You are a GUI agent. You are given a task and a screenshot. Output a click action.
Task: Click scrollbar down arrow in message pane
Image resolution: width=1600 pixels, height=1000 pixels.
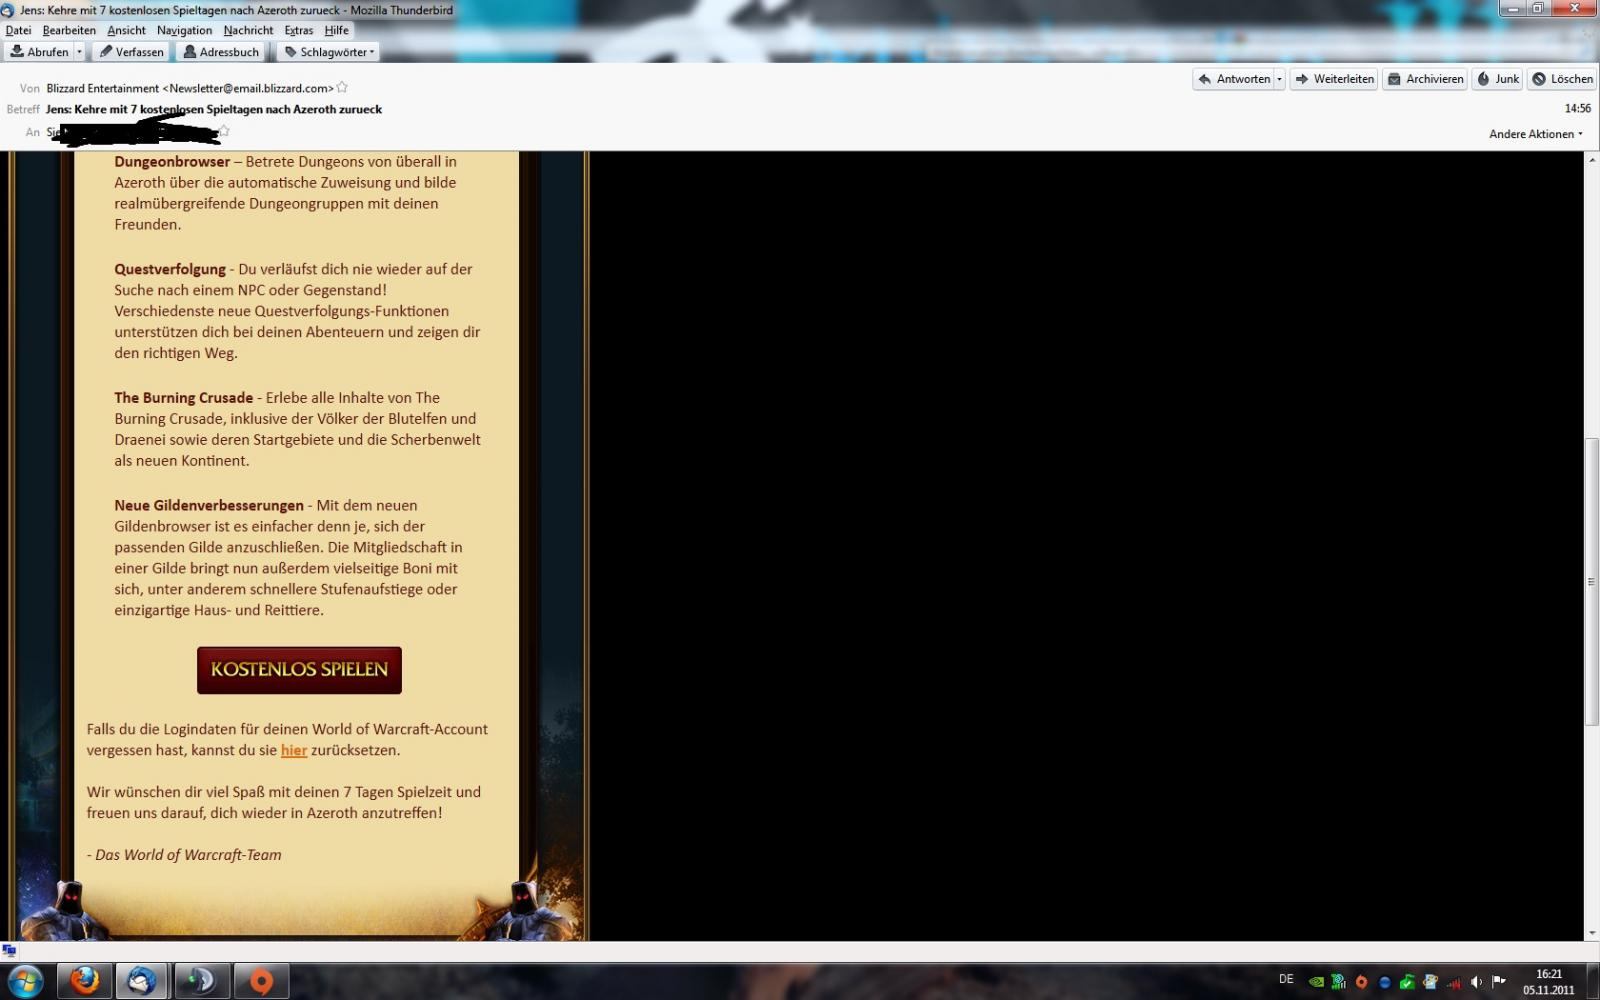pos(1592,933)
